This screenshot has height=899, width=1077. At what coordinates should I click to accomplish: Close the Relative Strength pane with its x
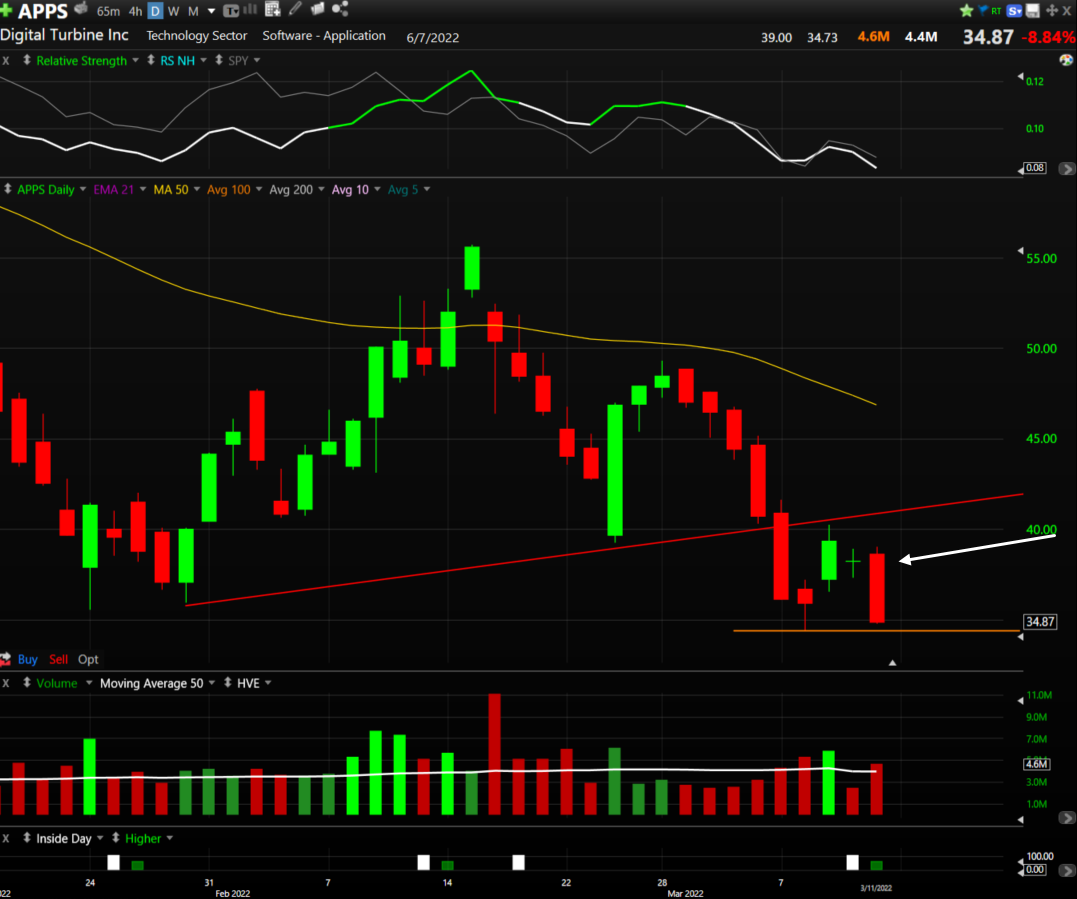(x=5, y=60)
